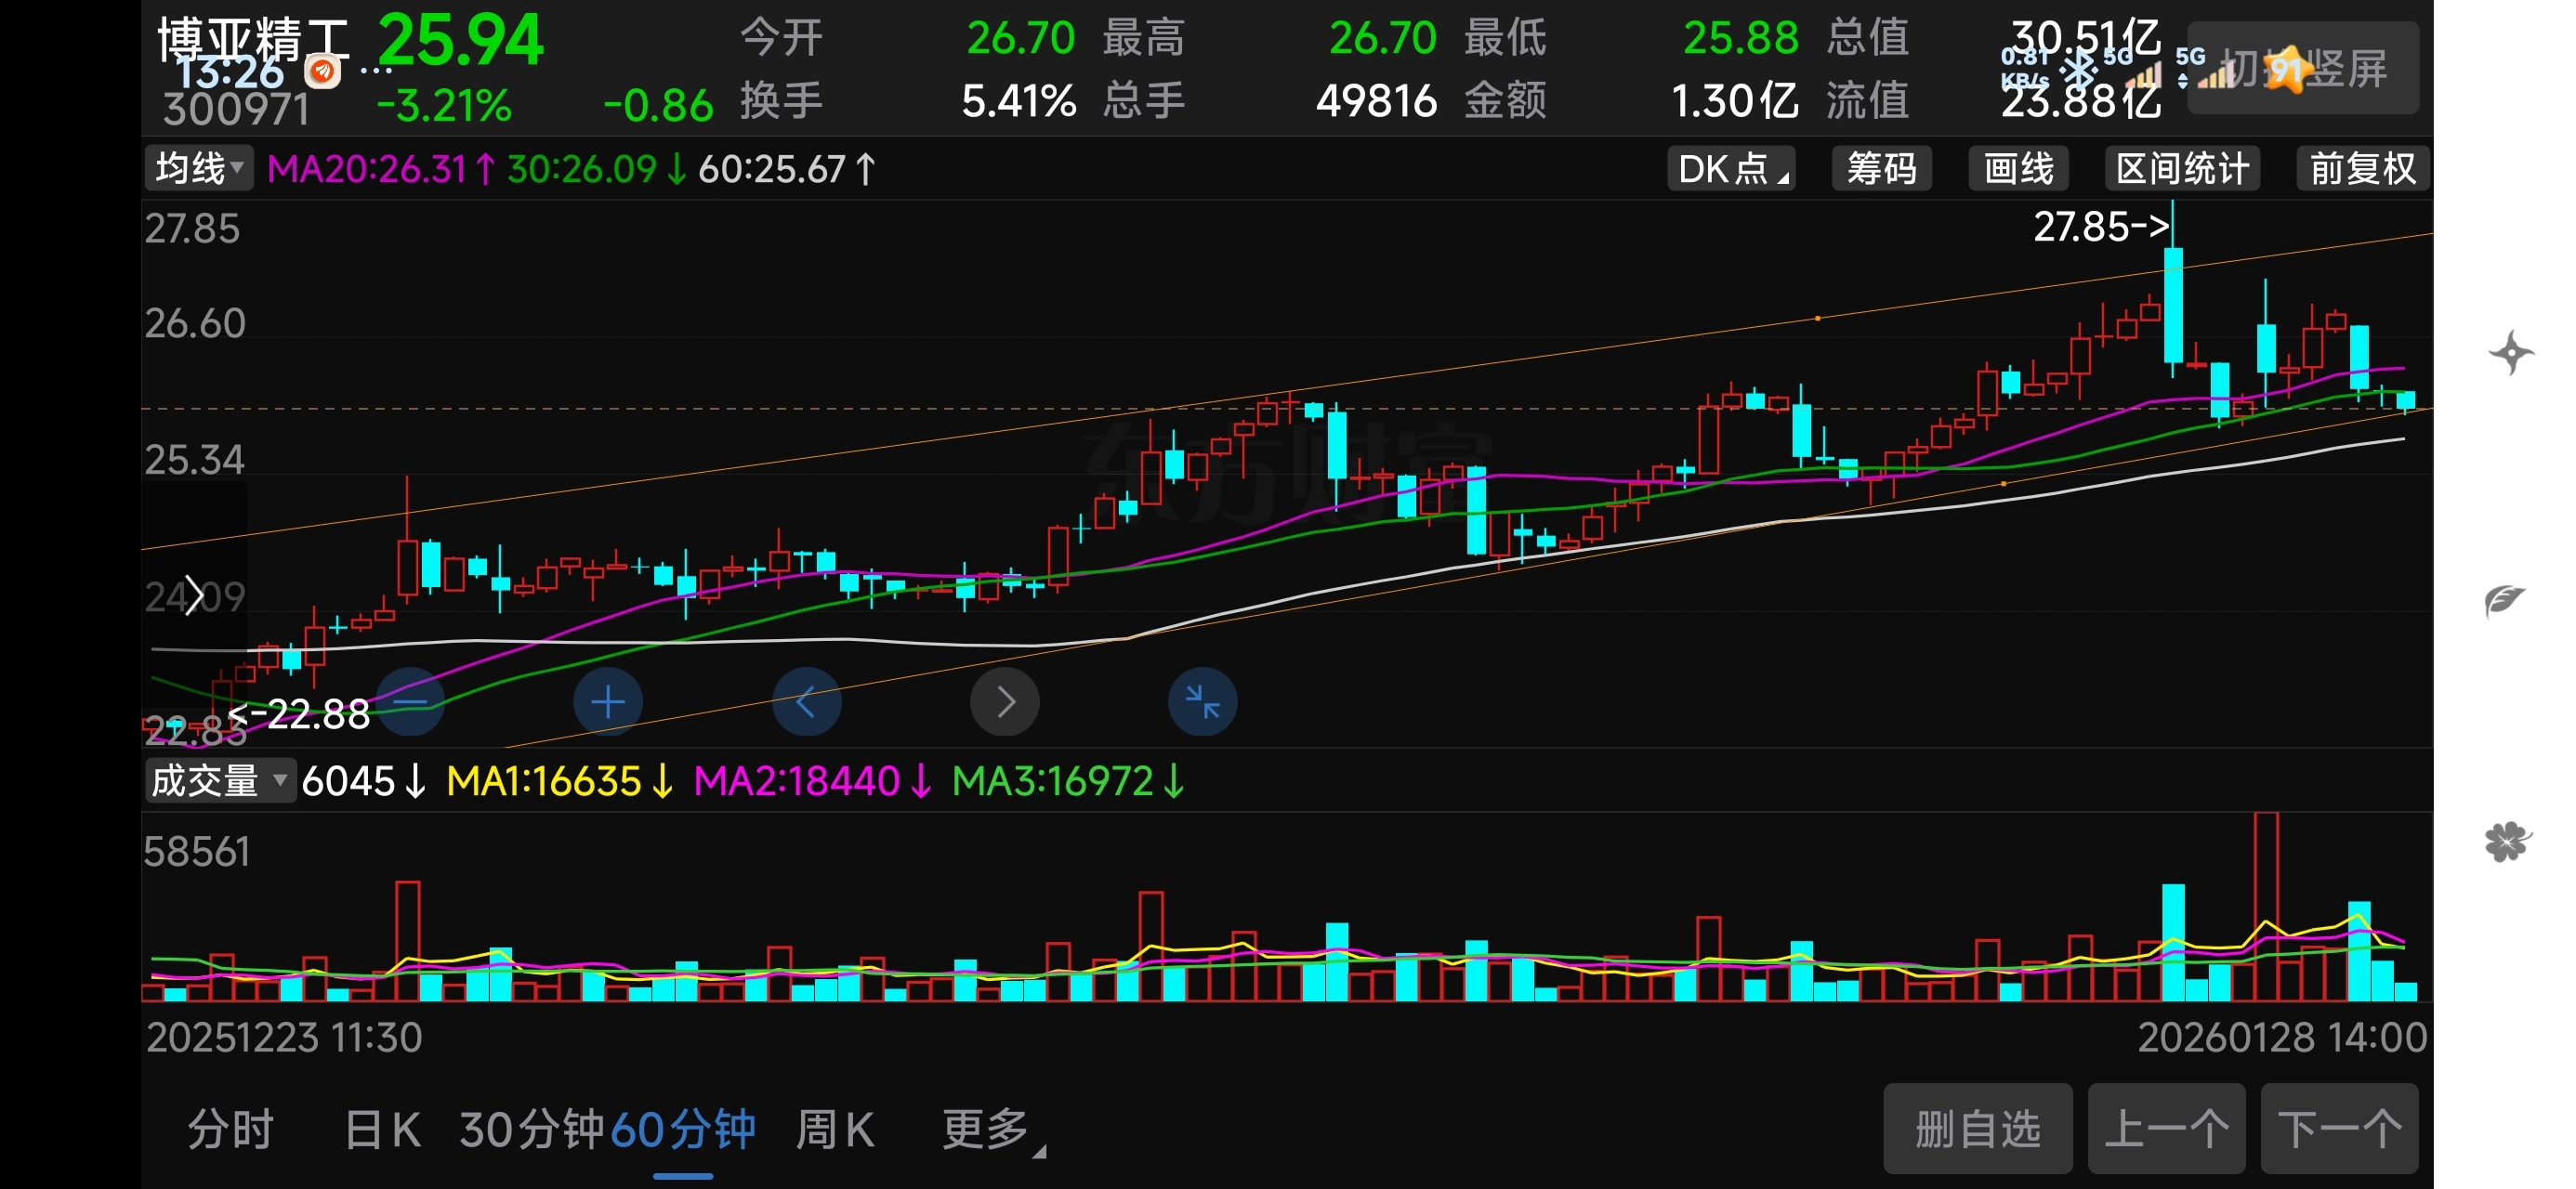Viewport: 2576px width, 1189px height.
Task: Toggle 筹码 chip distribution display
Action: [x=1881, y=168]
